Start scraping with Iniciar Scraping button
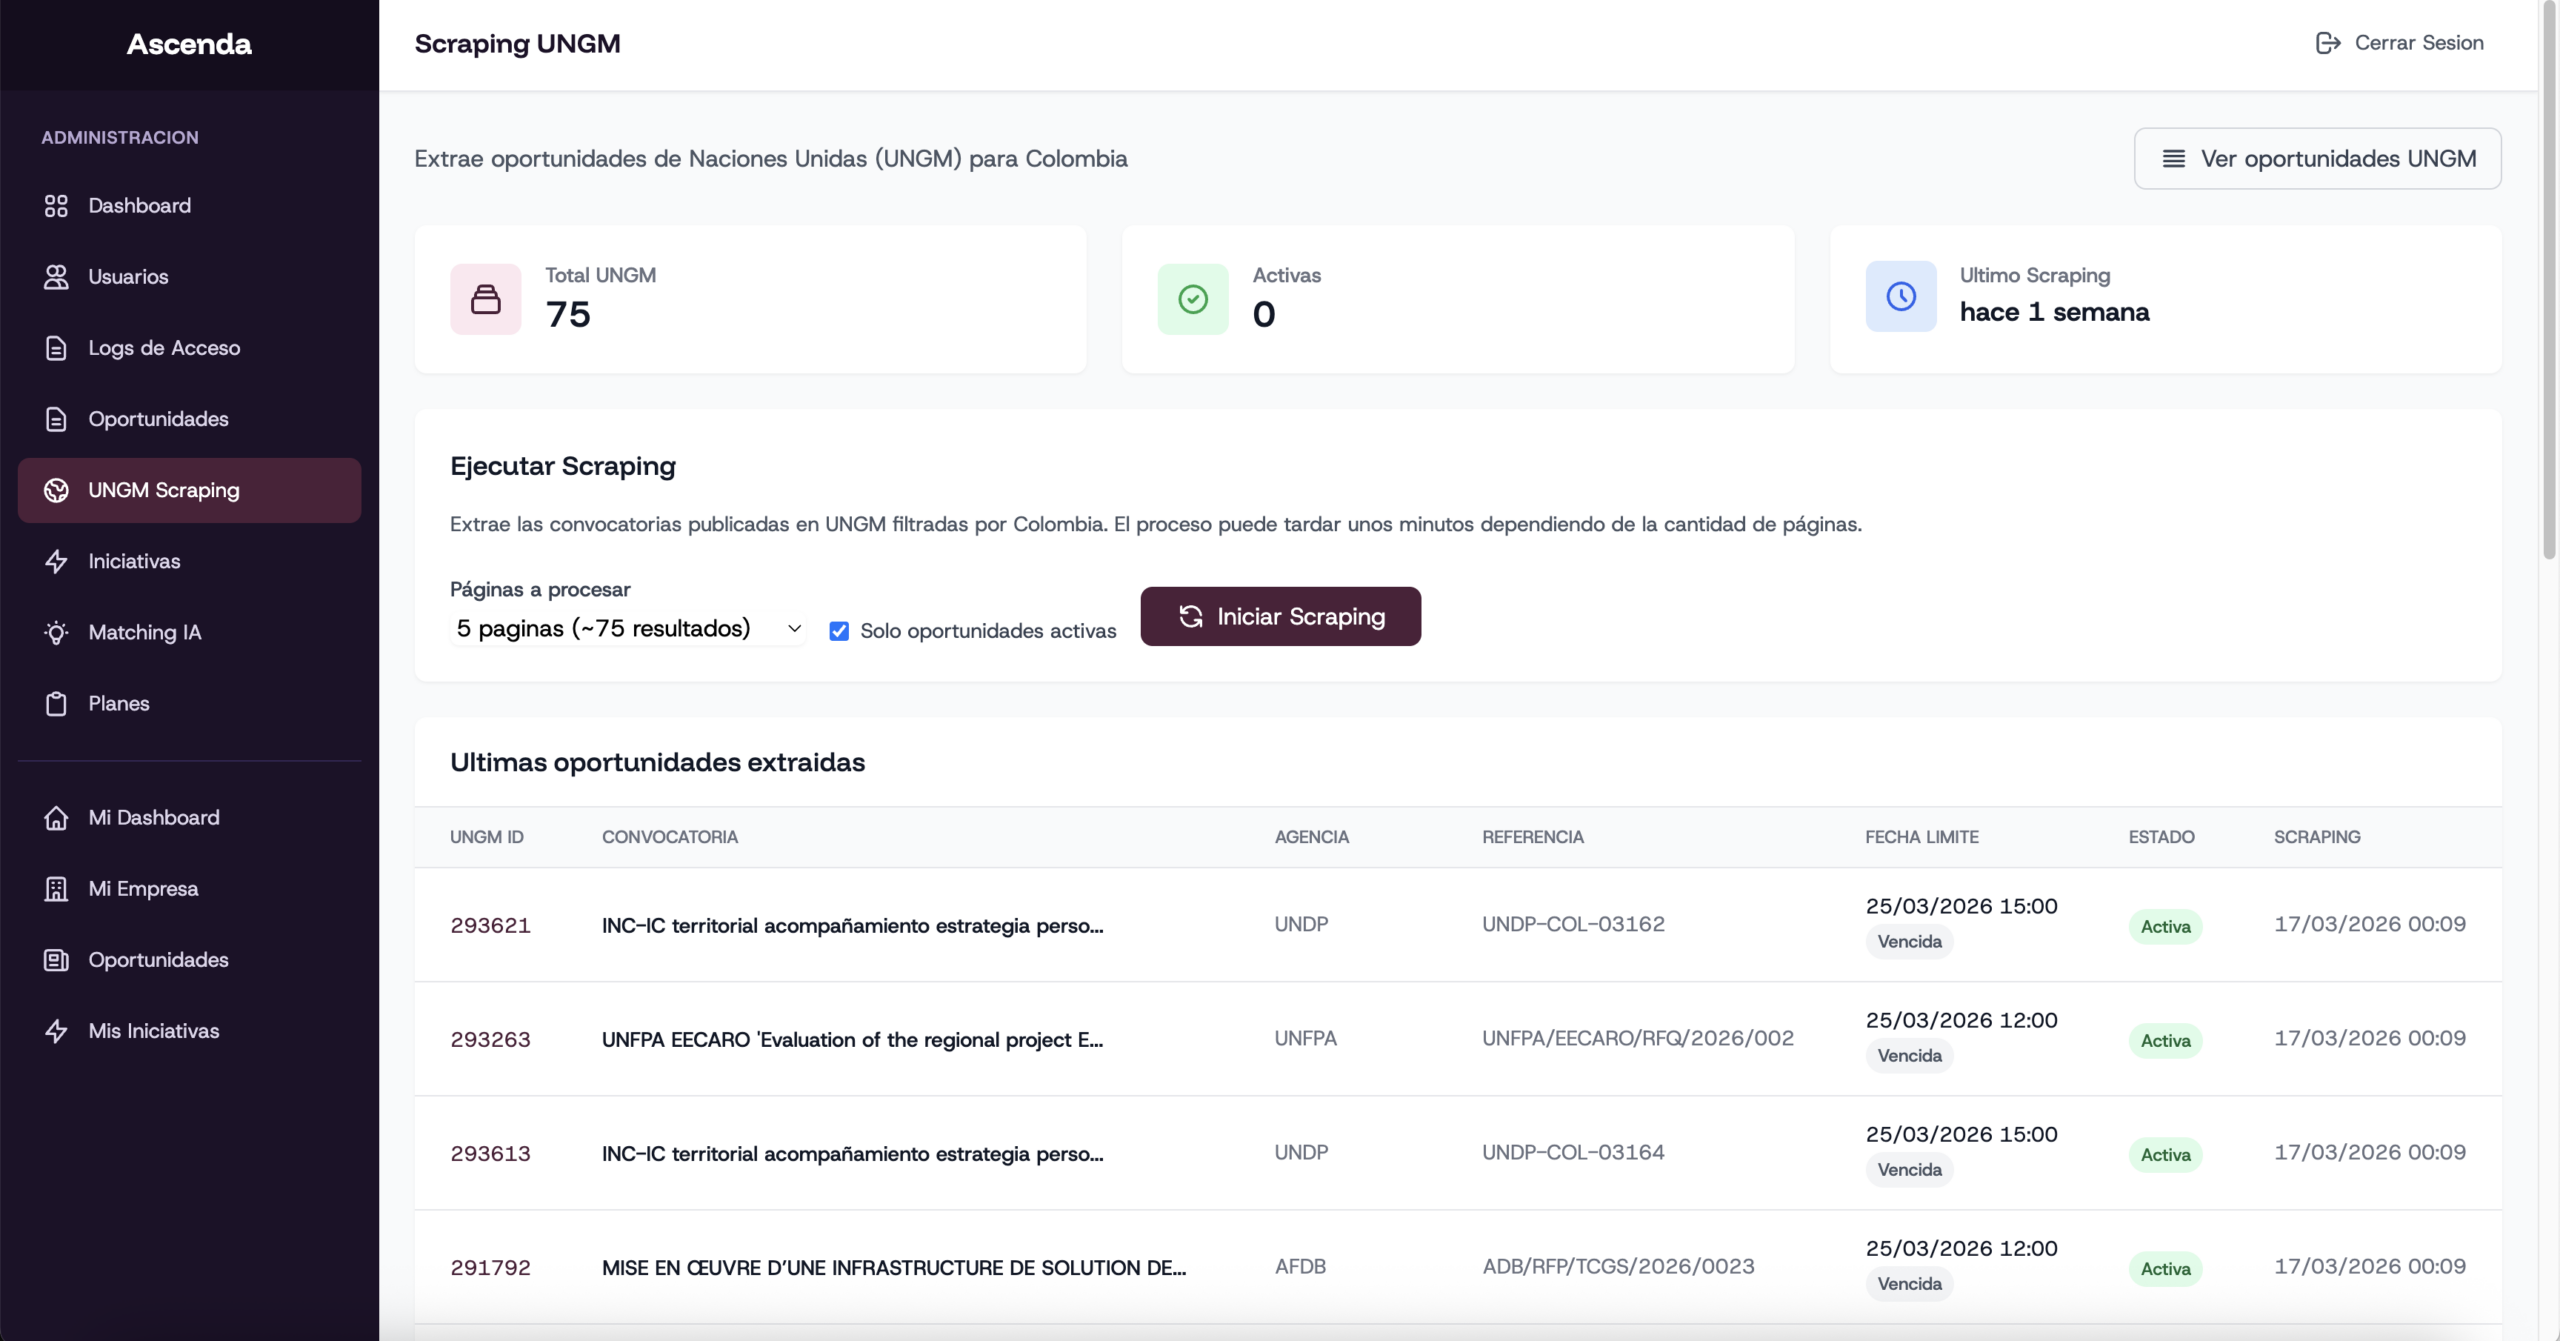Viewport: 2560px width, 1341px height. tap(1280, 616)
